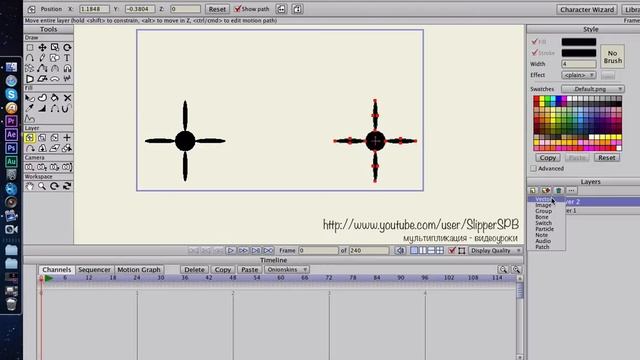Select the Zoom Workspace magnifier tool

pos(42,186)
